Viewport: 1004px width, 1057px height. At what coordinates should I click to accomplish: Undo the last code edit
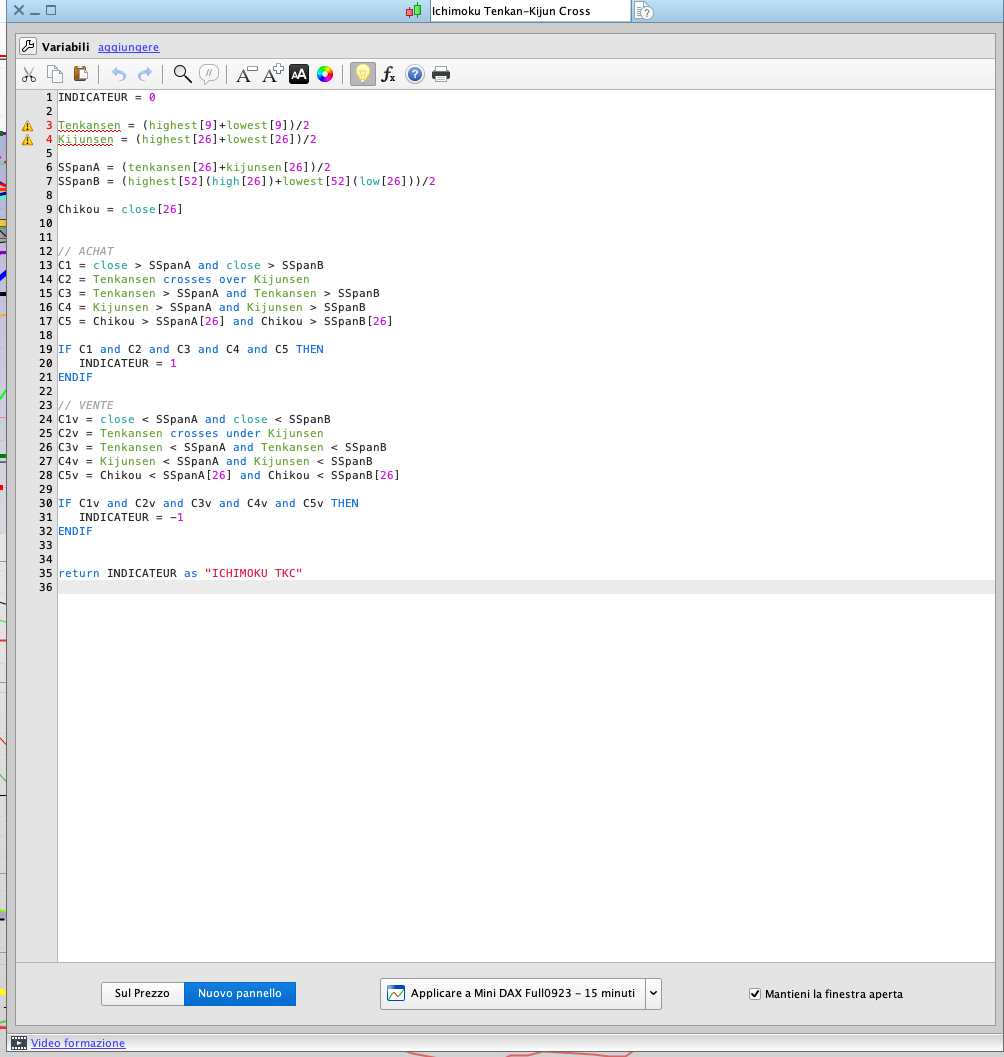point(119,74)
